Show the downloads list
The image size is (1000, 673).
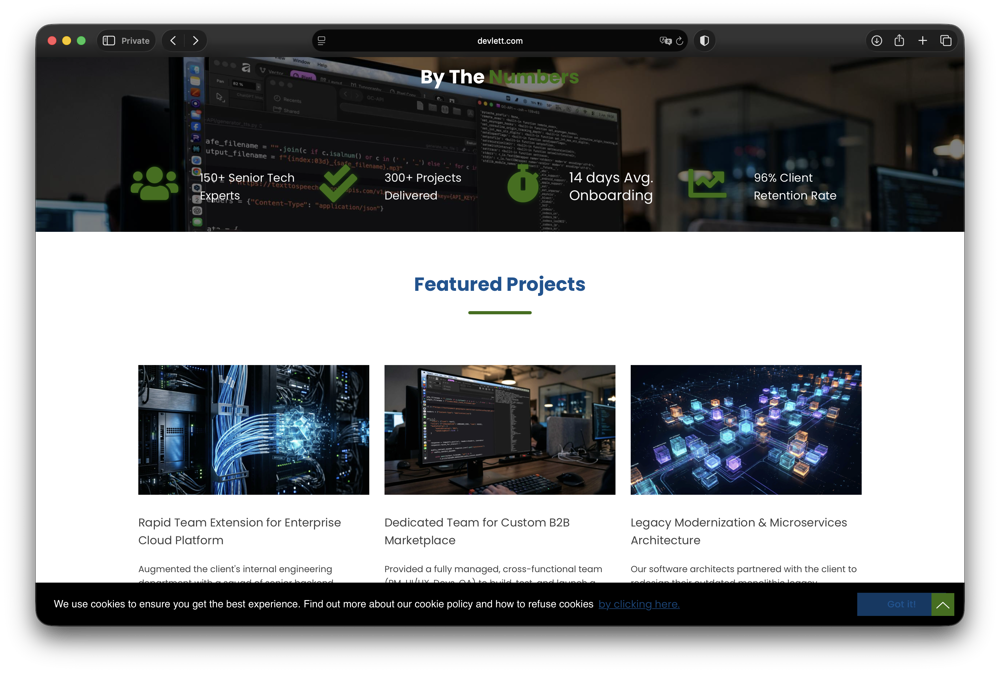tap(877, 41)
